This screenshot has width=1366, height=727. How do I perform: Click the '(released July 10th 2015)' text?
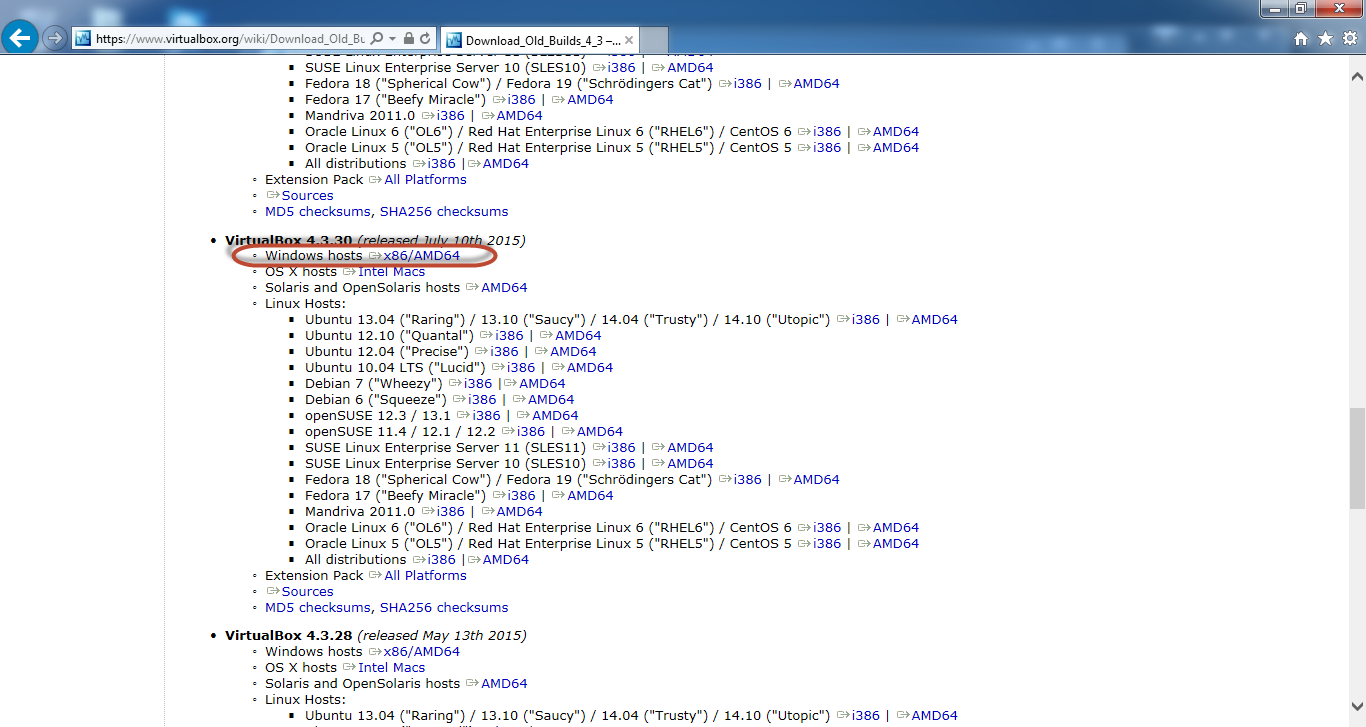tap(441, 240)
